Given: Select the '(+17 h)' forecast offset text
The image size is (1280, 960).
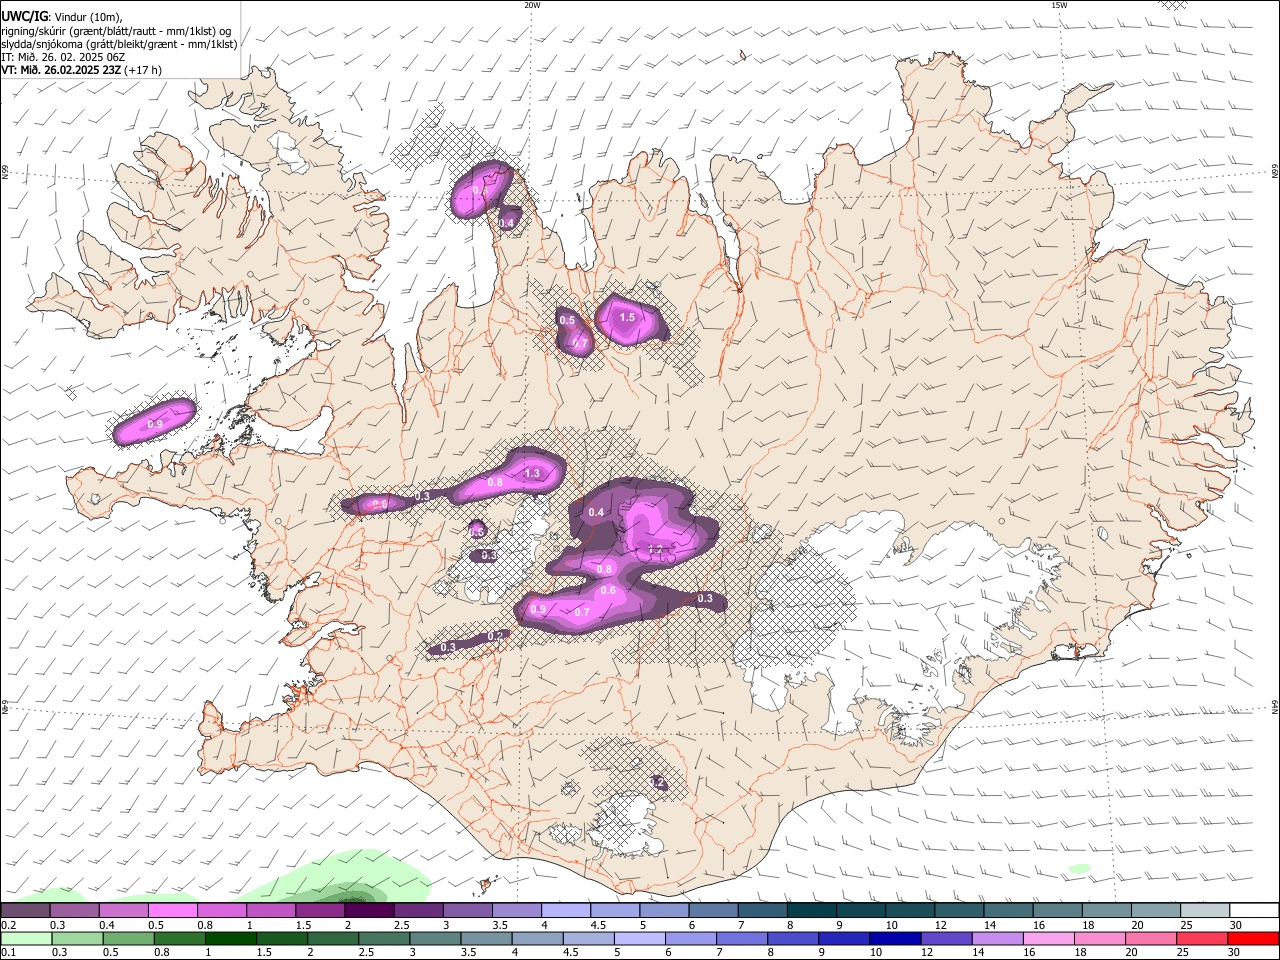Looking at the screenshot, I should click(144, 70).
